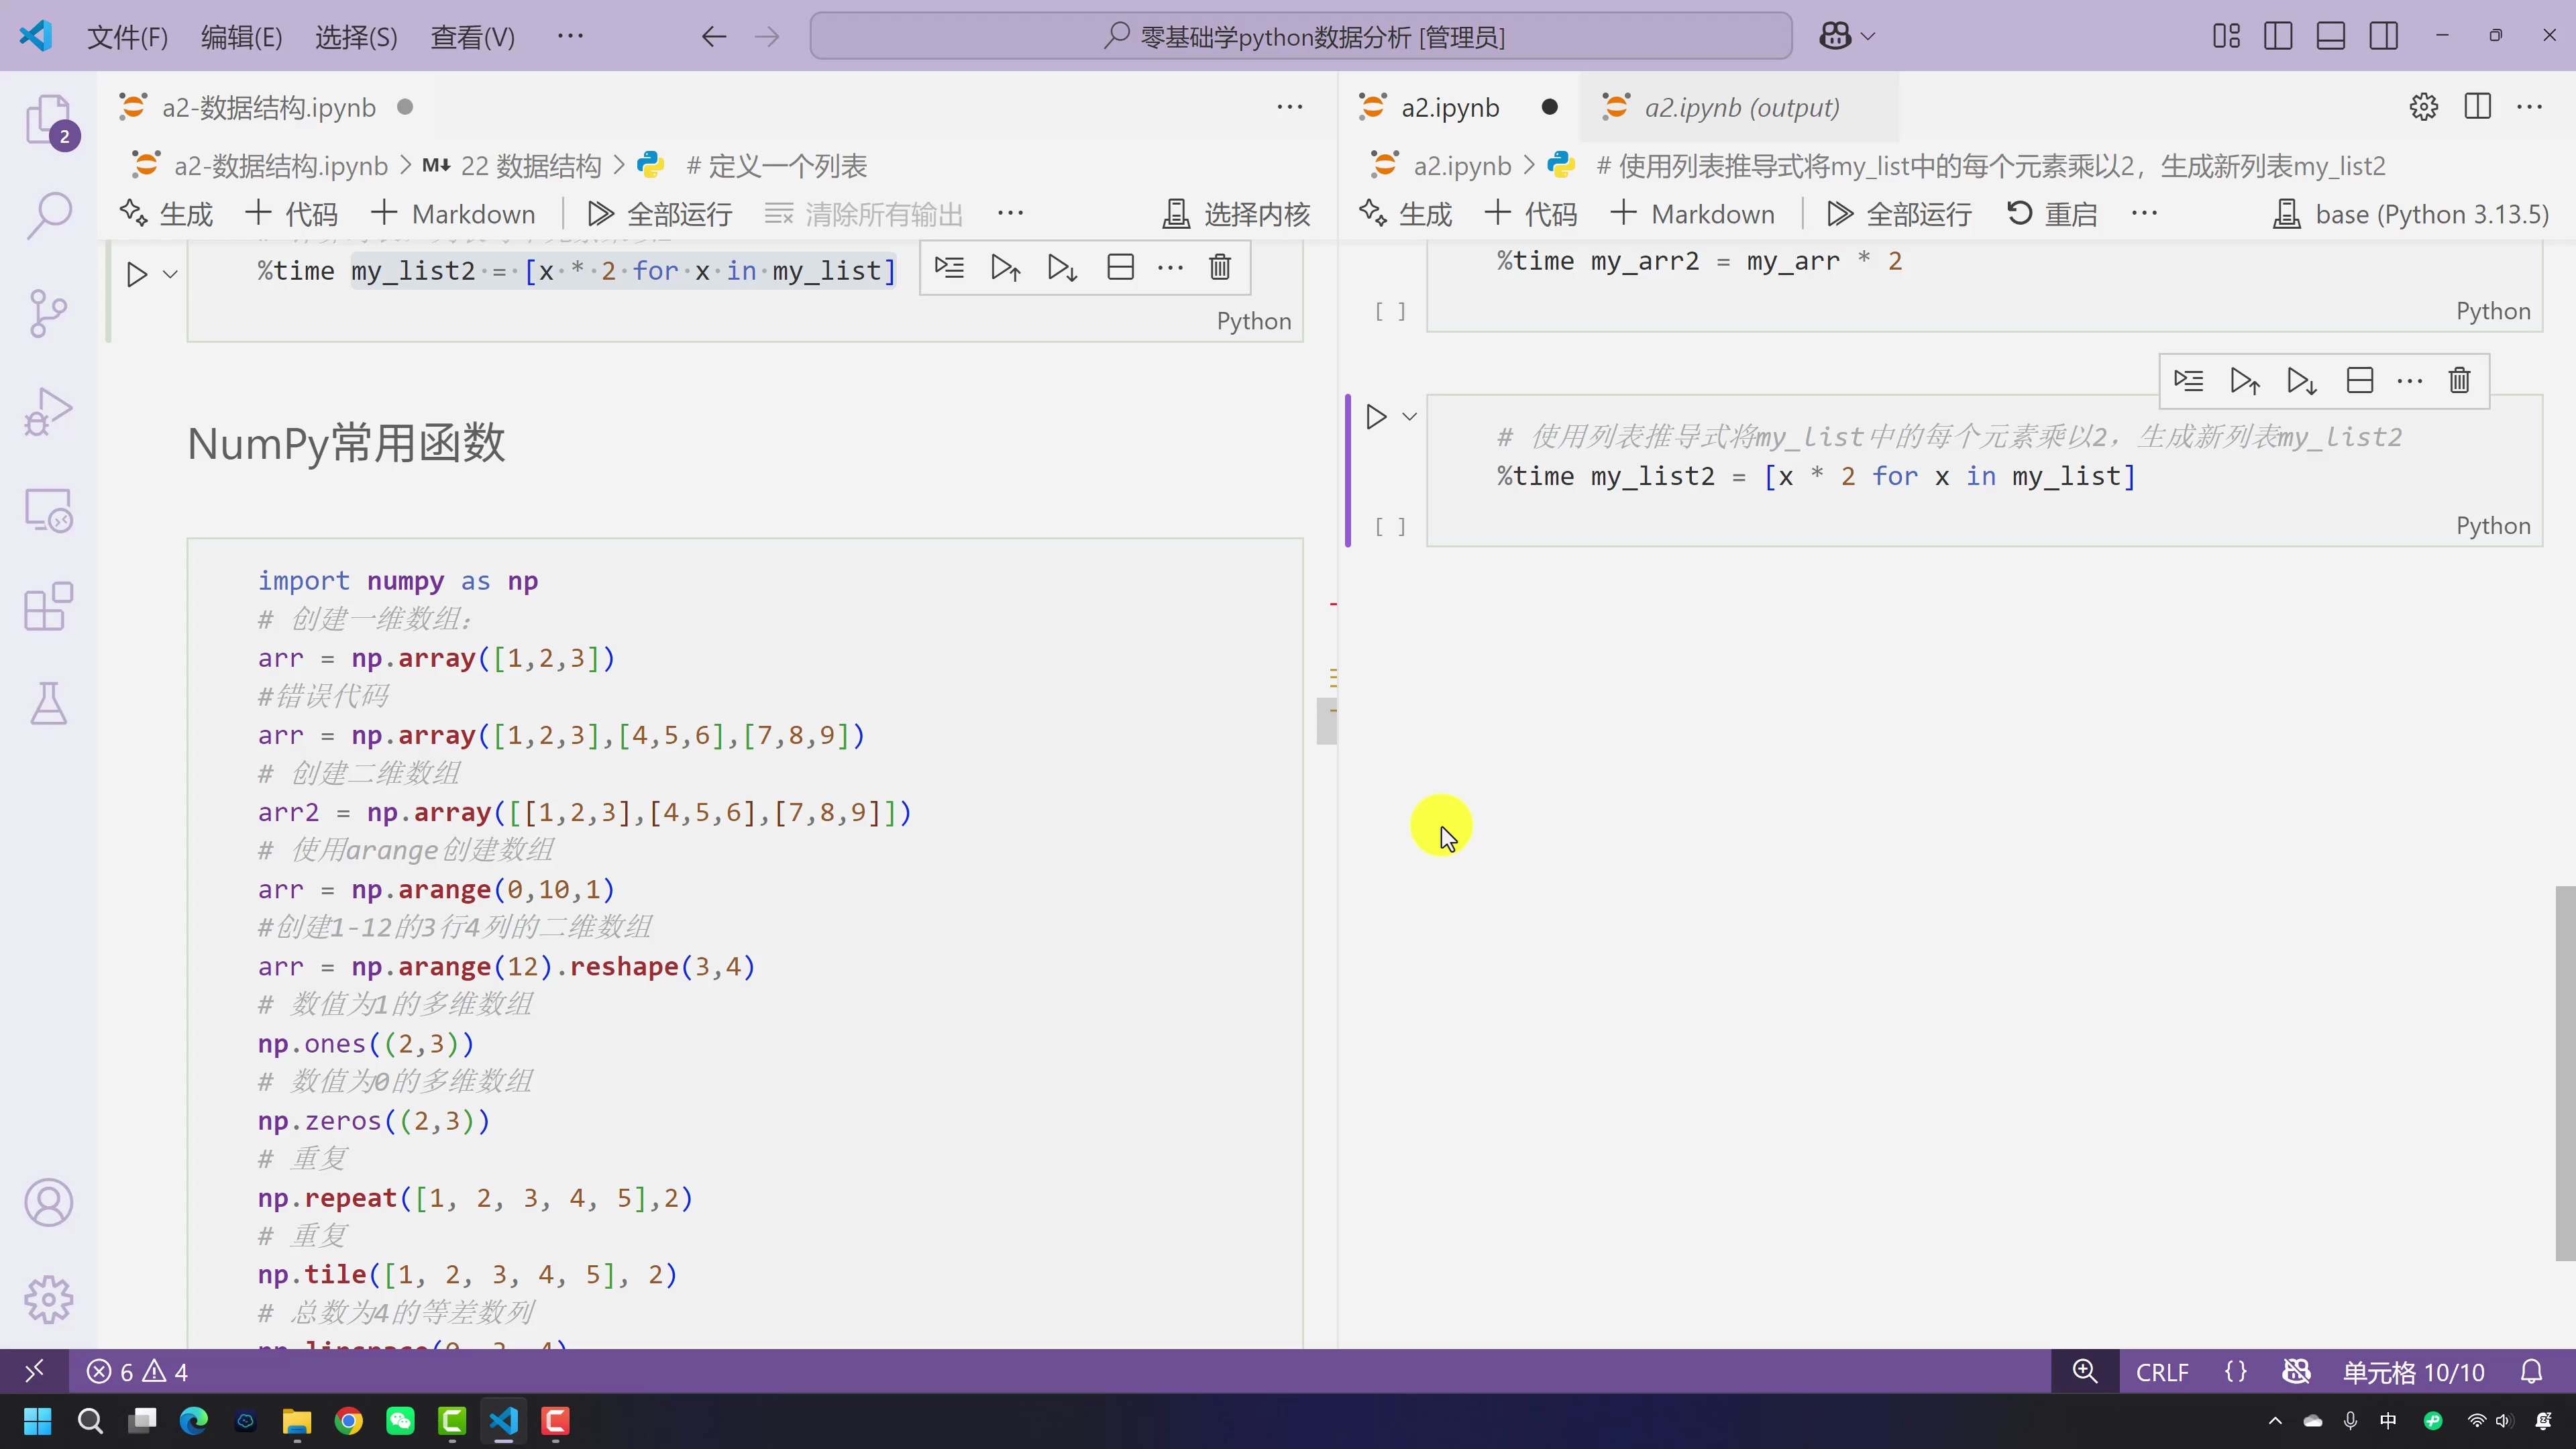Open WeChat from the taskbar
The height and width of the screenshot is (1449, 2576).
[400, 1421]
